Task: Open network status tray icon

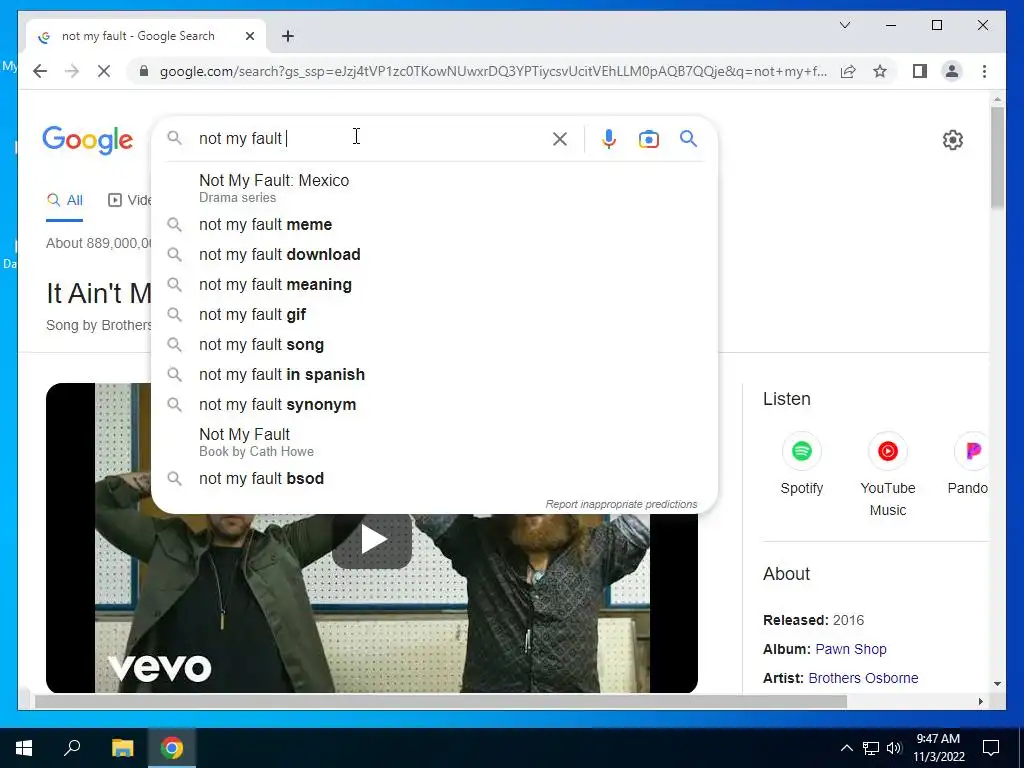Action: 871,748
